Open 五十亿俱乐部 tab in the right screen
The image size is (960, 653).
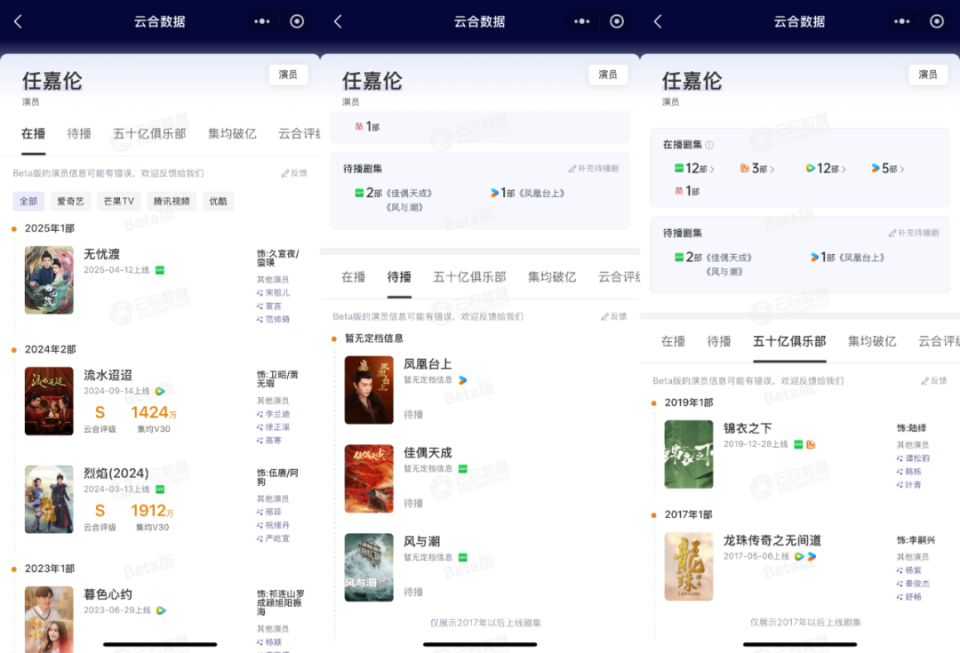(789, 341)
